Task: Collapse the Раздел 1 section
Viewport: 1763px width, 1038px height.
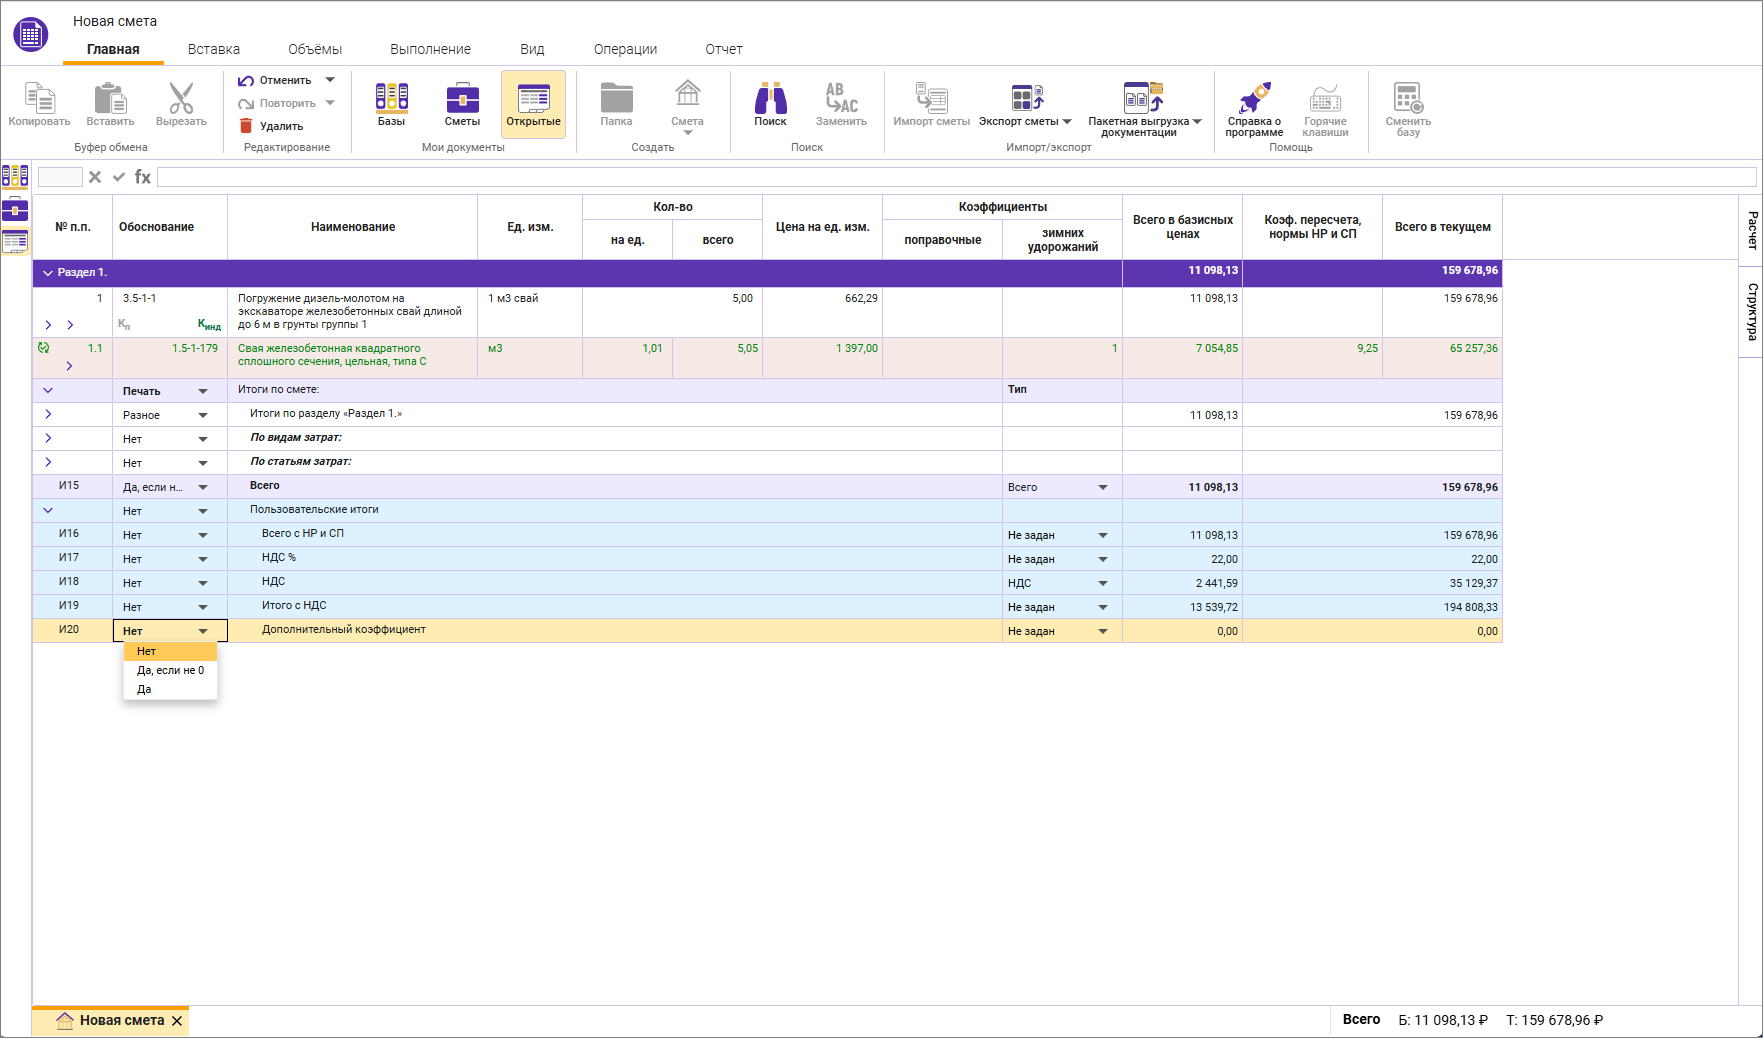Action: pos(47,273)
